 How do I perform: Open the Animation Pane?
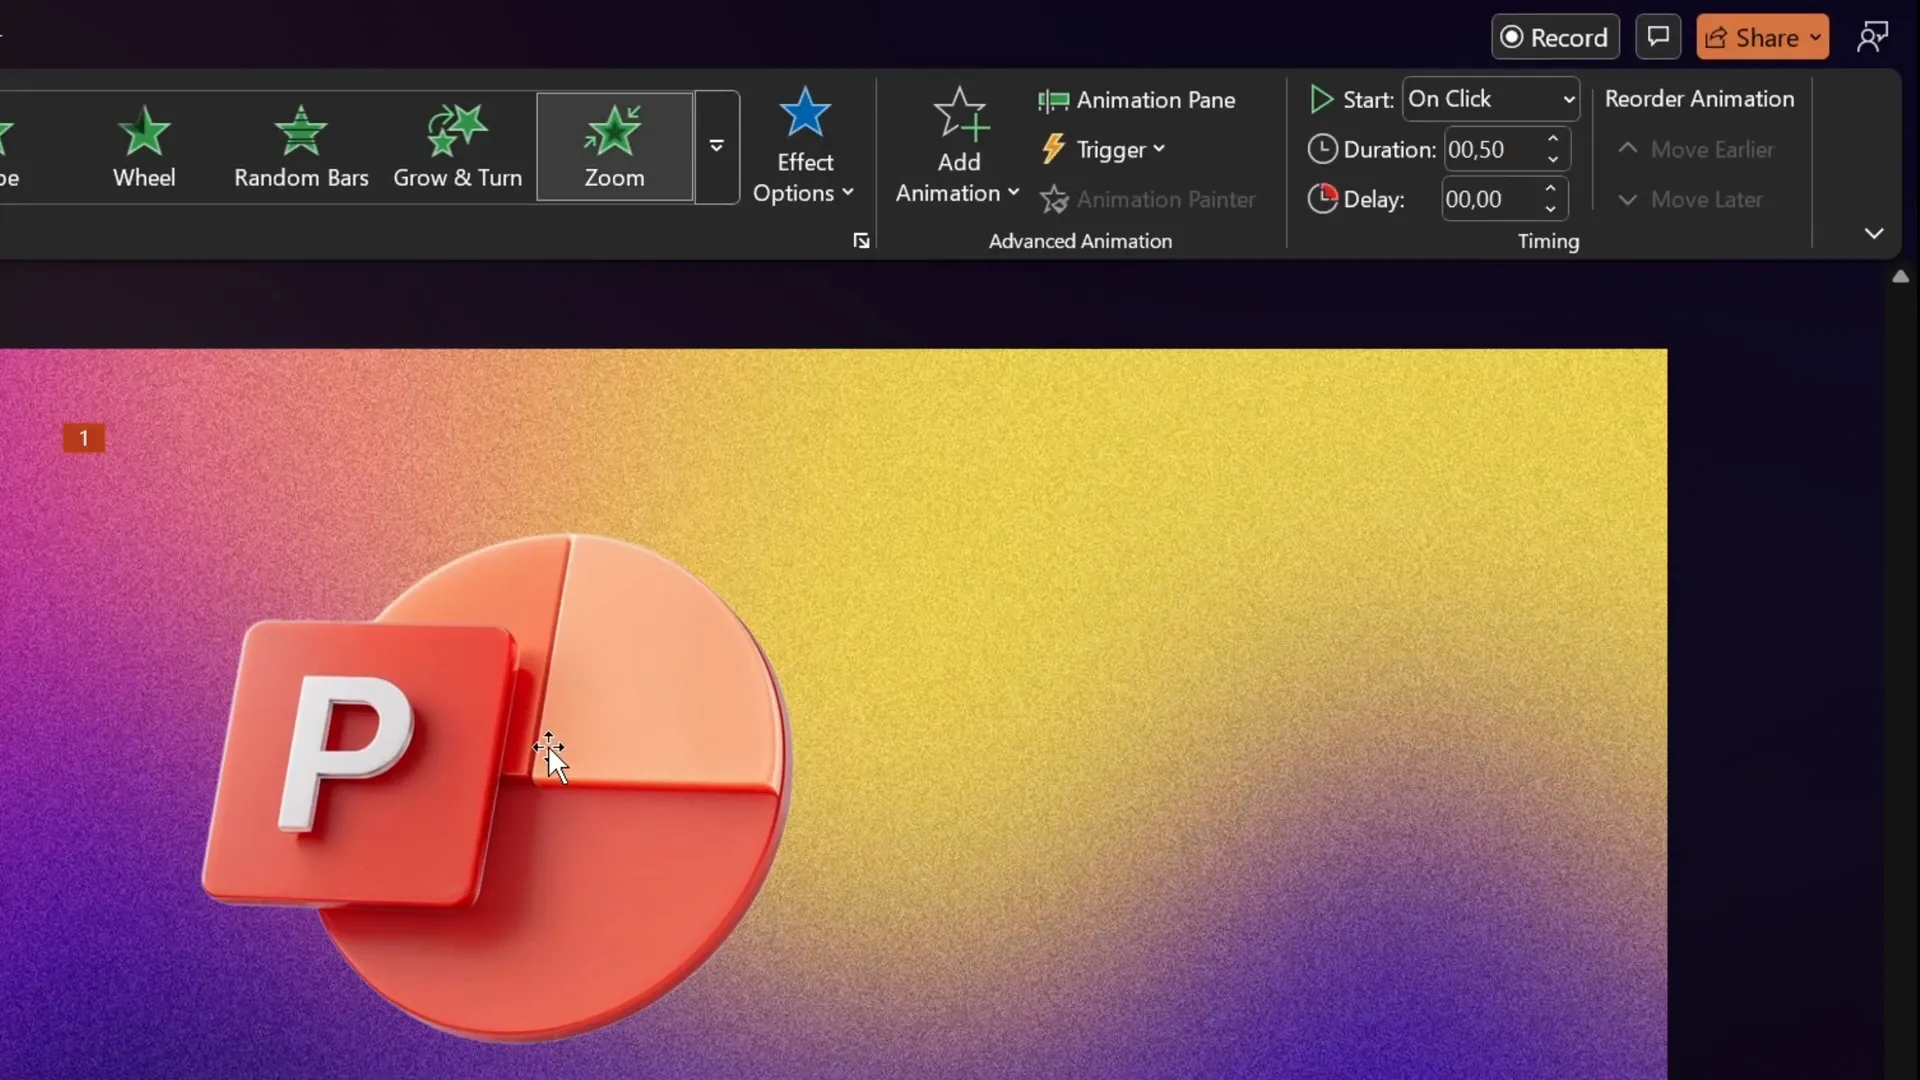[1137, 100]
